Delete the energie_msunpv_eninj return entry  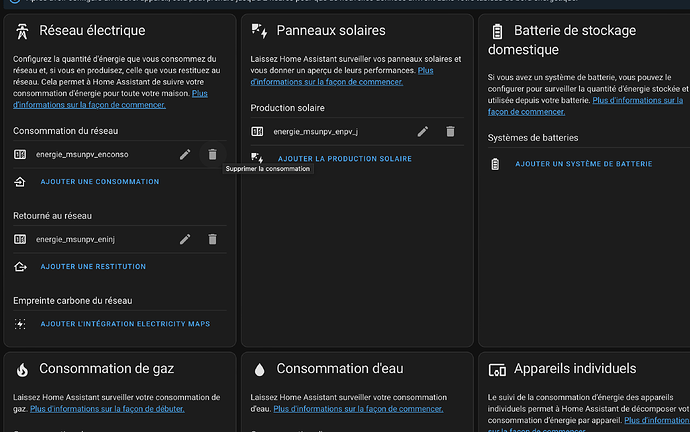(212, 239)
